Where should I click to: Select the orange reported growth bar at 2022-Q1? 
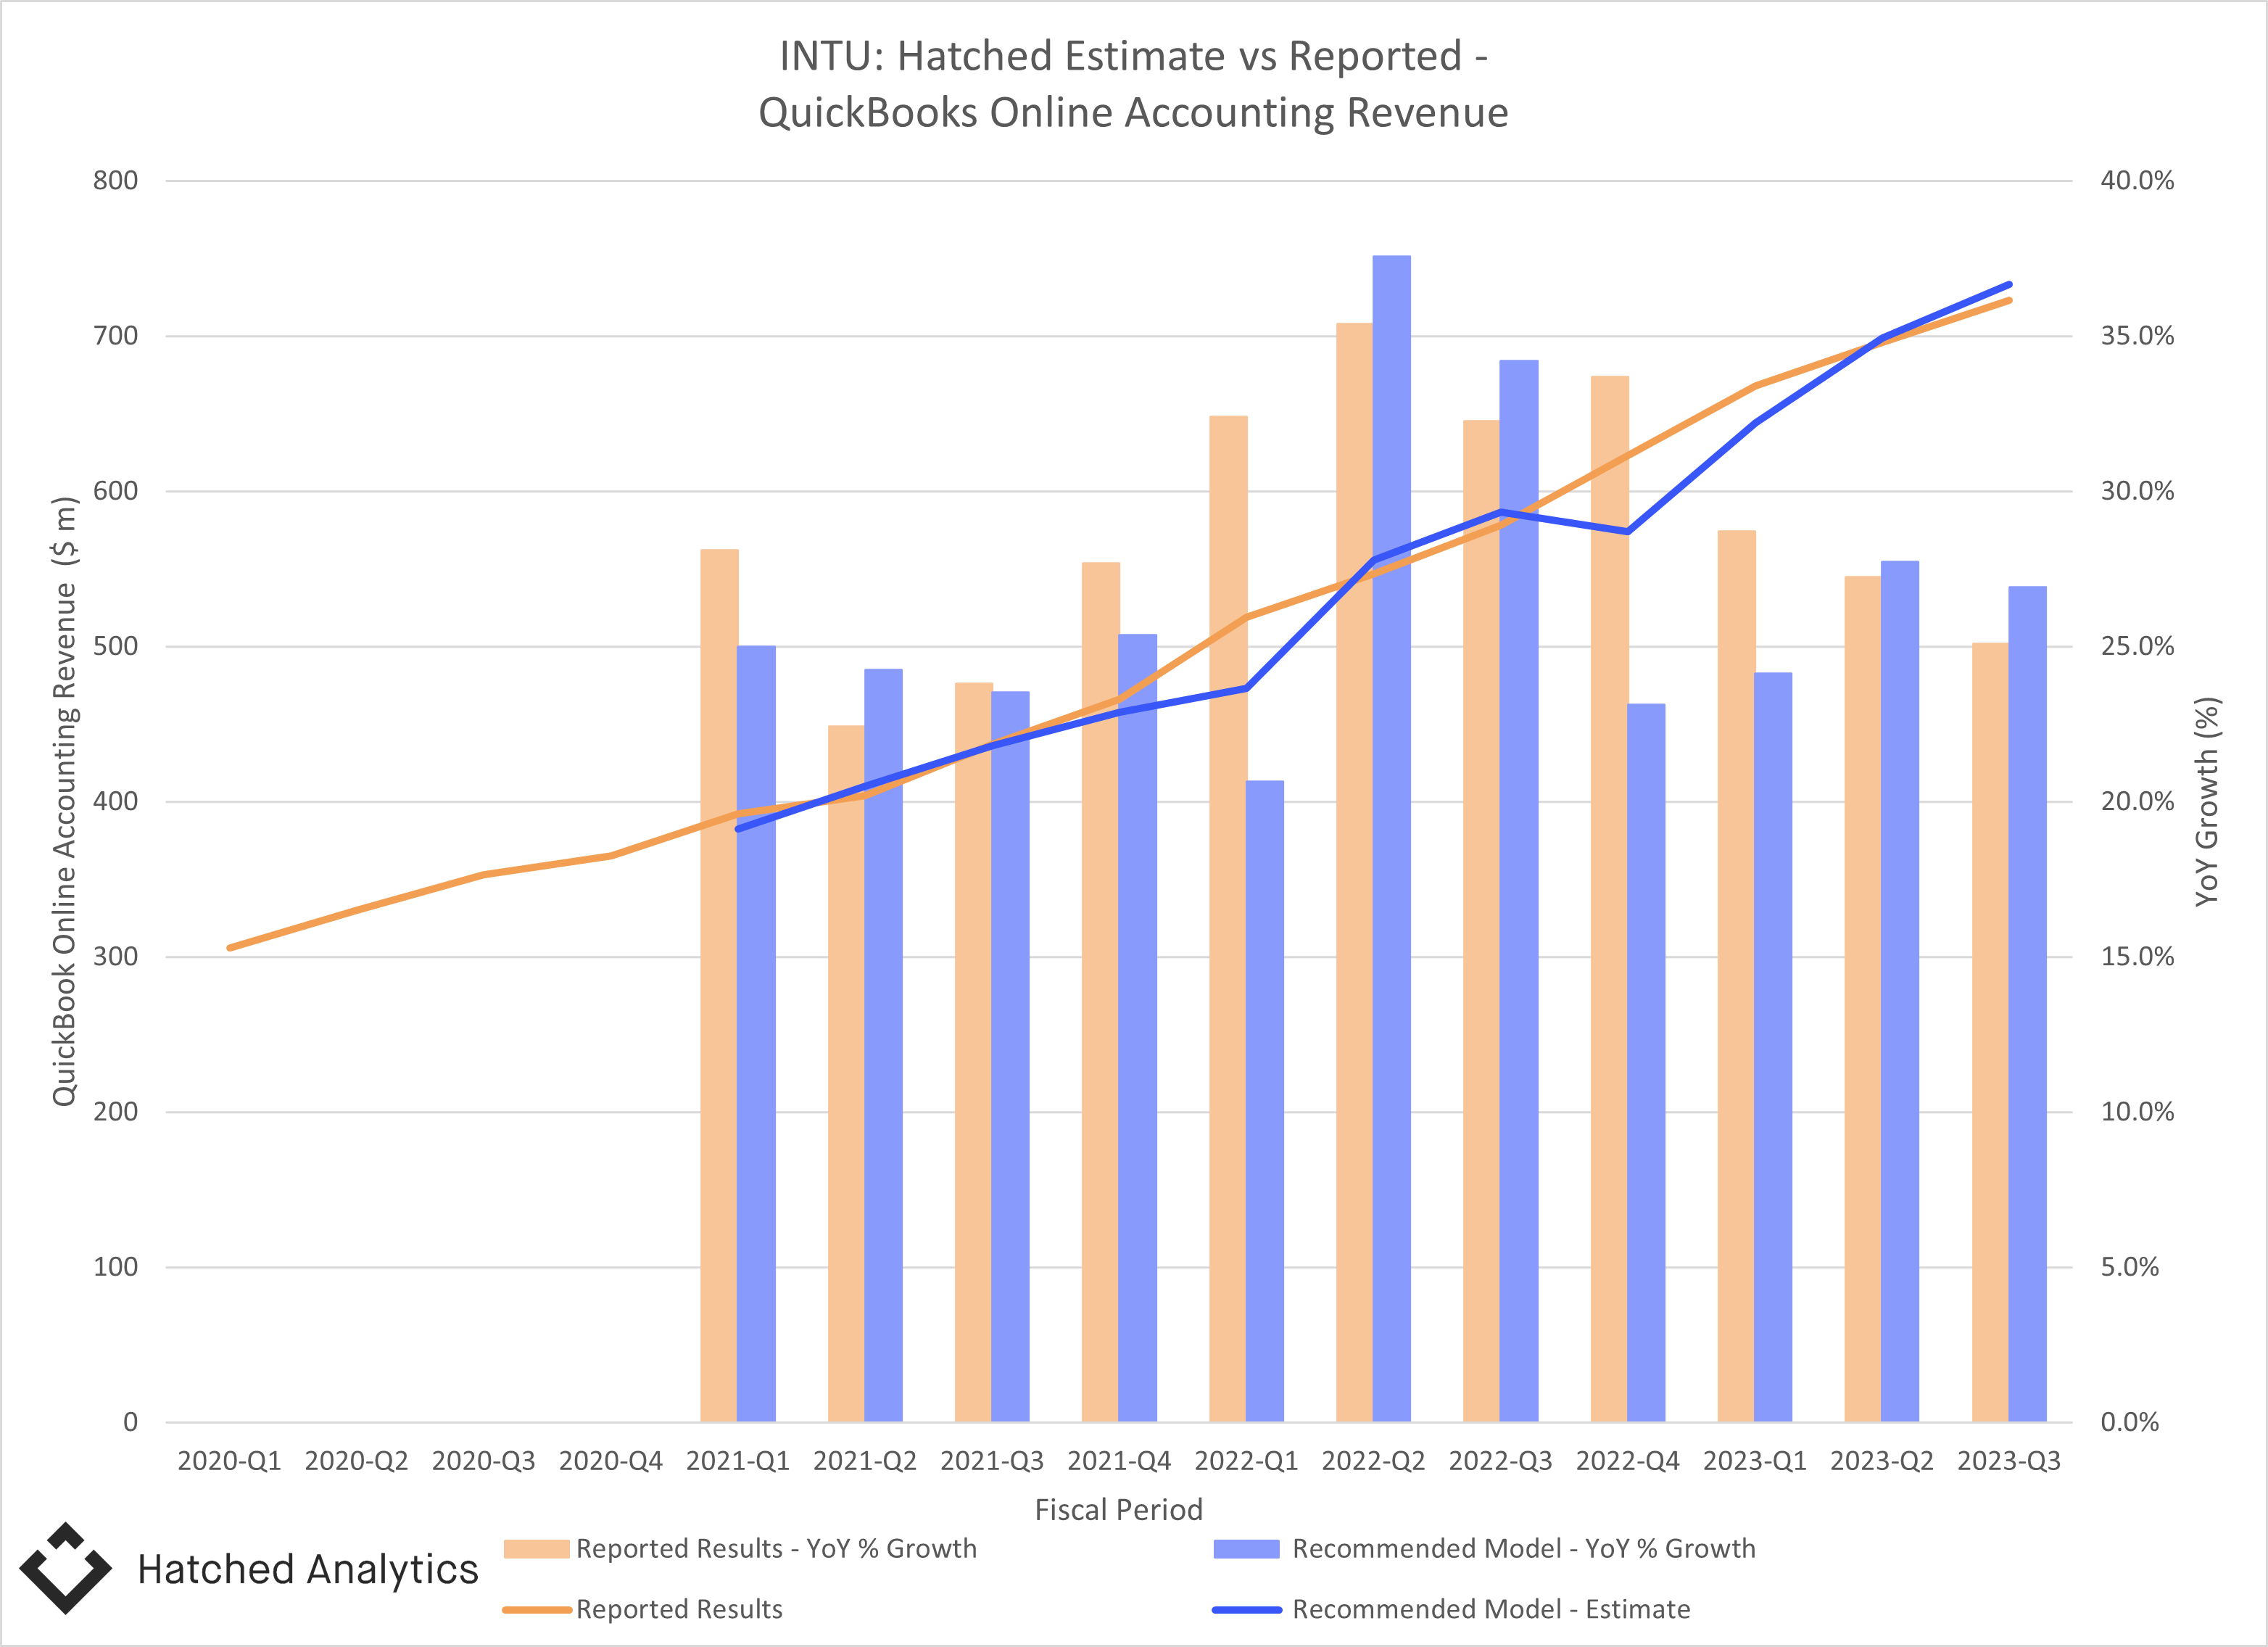coord(1227,918)
